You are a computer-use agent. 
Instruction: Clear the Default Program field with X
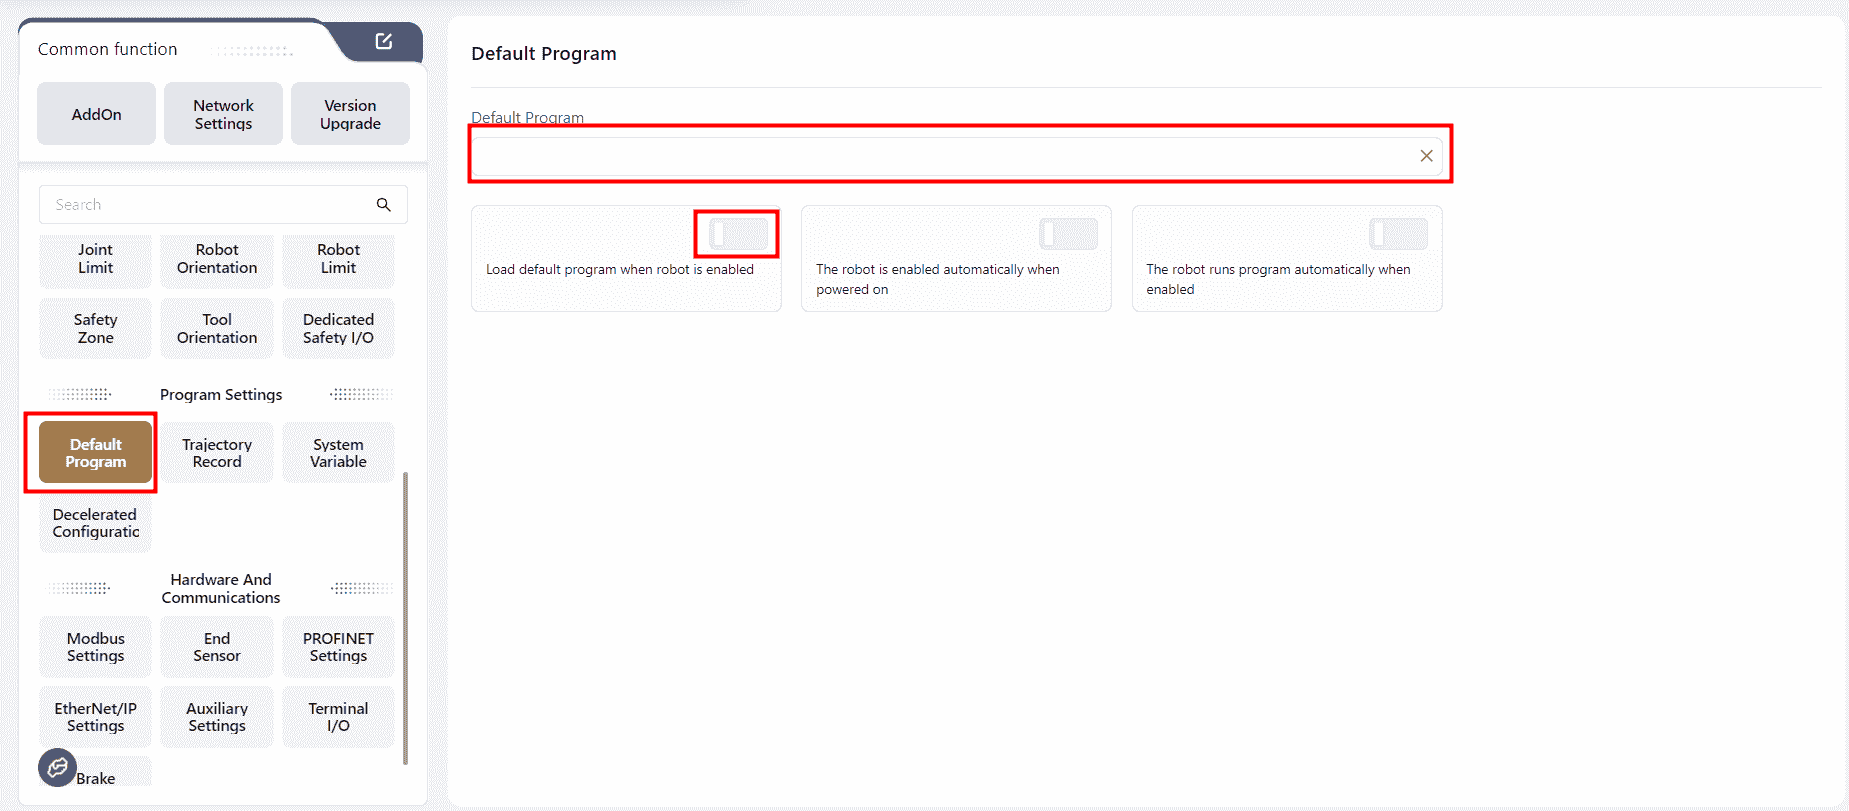point(1426,156)
